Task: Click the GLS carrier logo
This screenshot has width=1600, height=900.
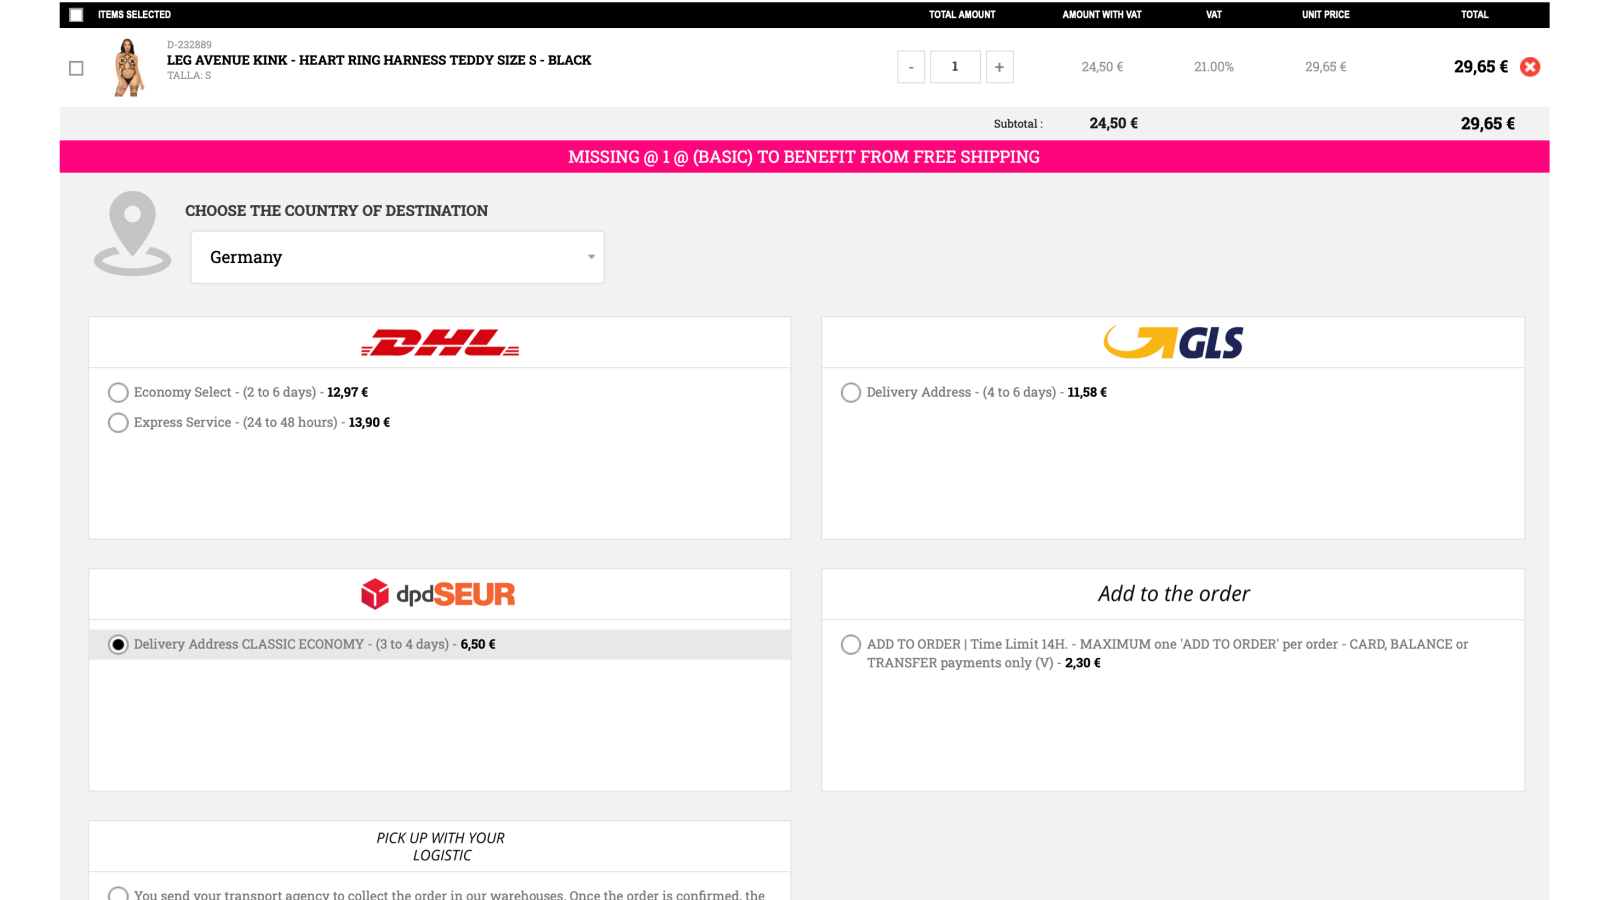Action: tap(1173, 343)
